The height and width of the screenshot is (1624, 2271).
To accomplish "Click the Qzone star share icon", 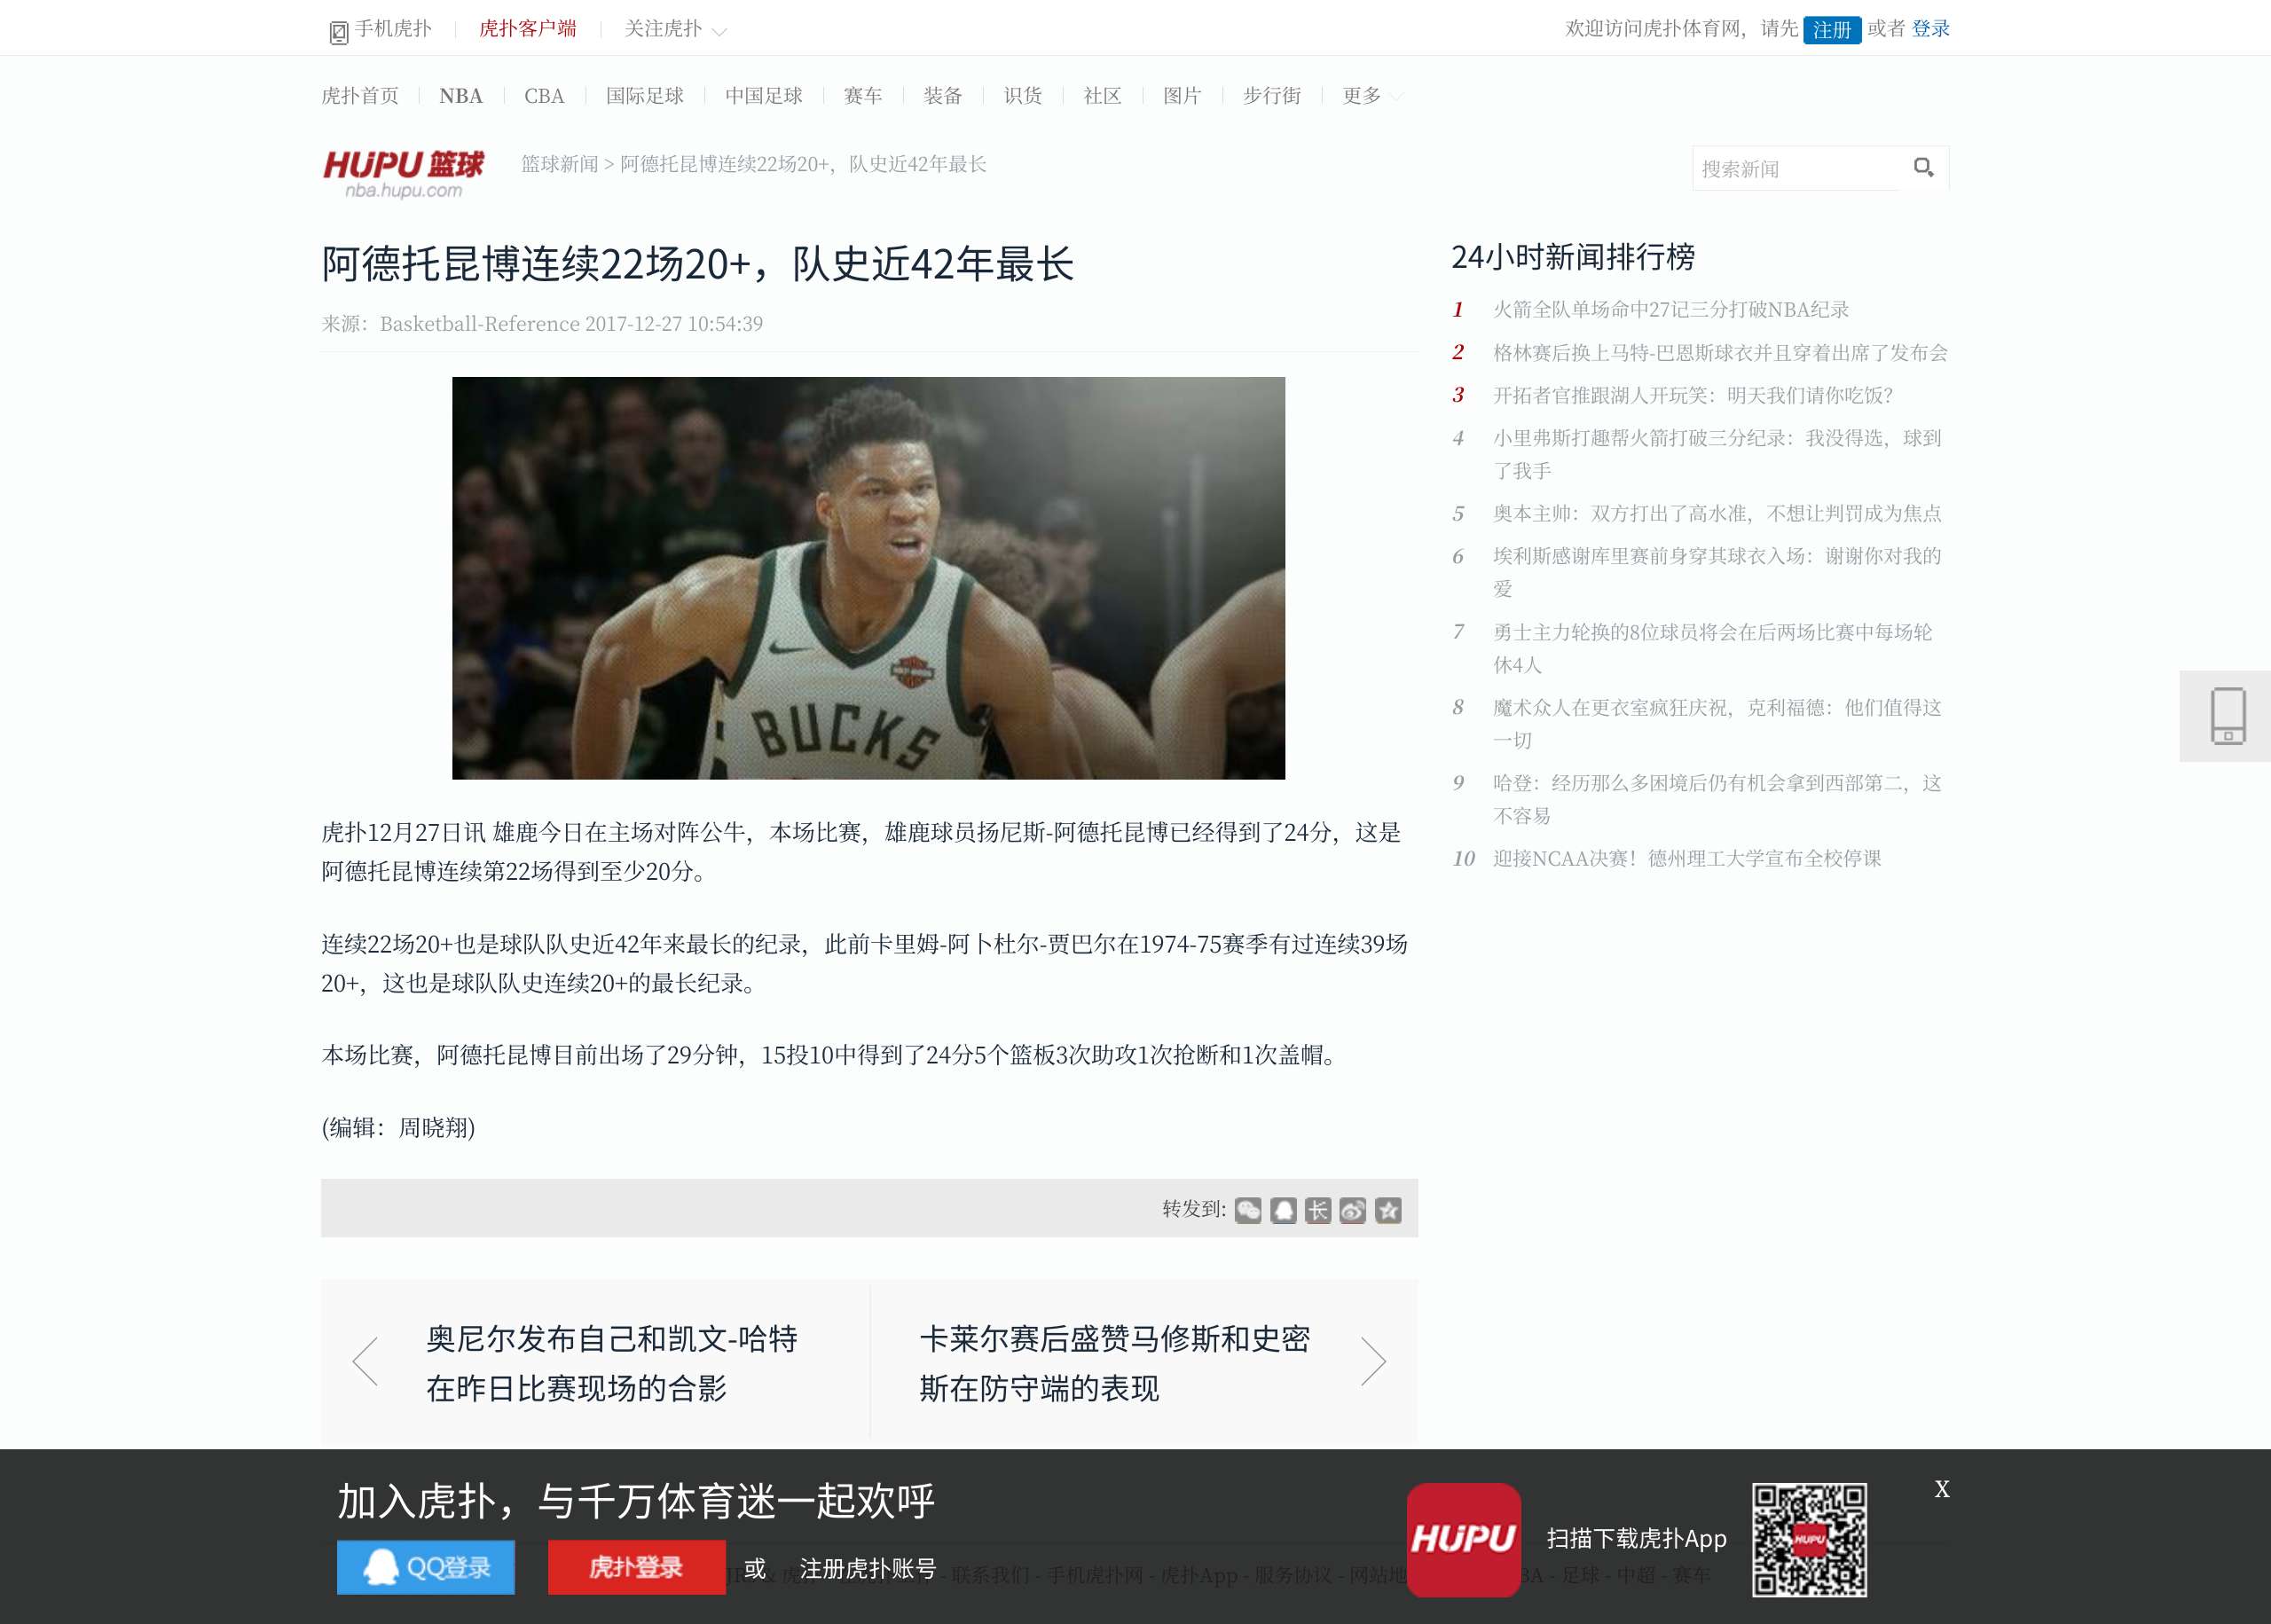I will pos(1388,1210).
